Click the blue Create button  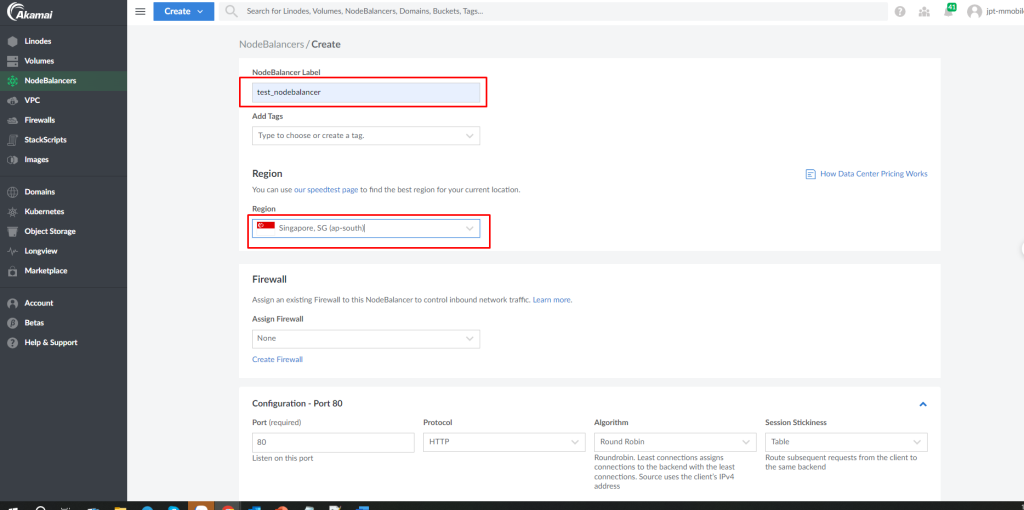click(x=184, y=11)
